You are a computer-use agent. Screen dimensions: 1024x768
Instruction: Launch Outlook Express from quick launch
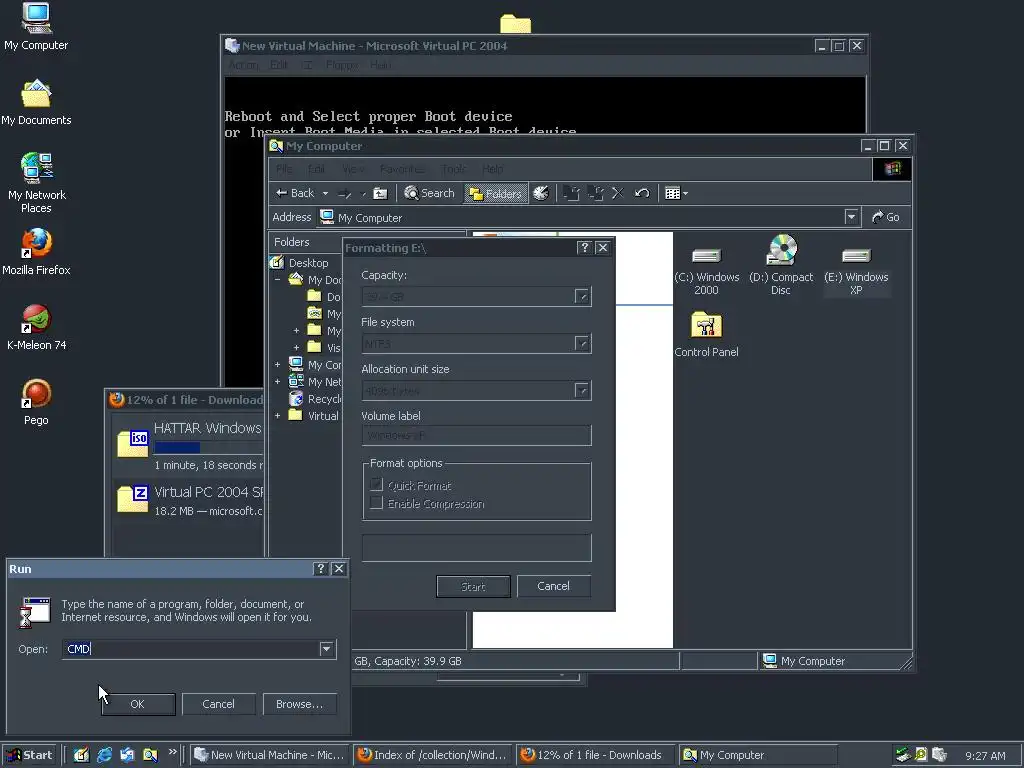pyautogui.click(x=127, y=755)
